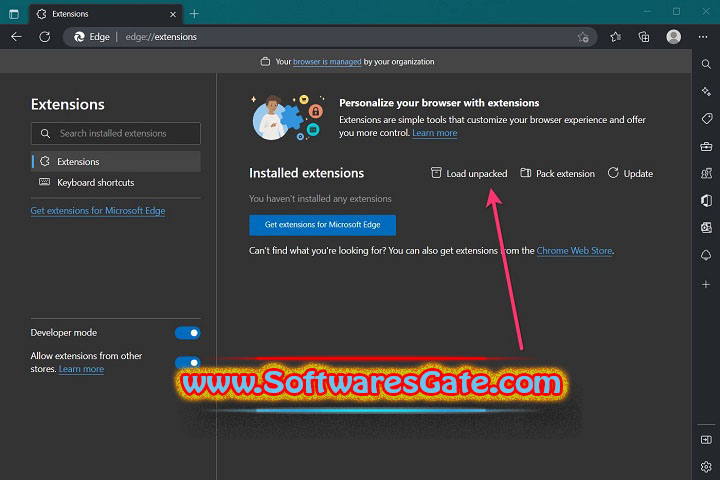Click Update extensions button
The image size is (720, 480).
click(x=630, y=173)
